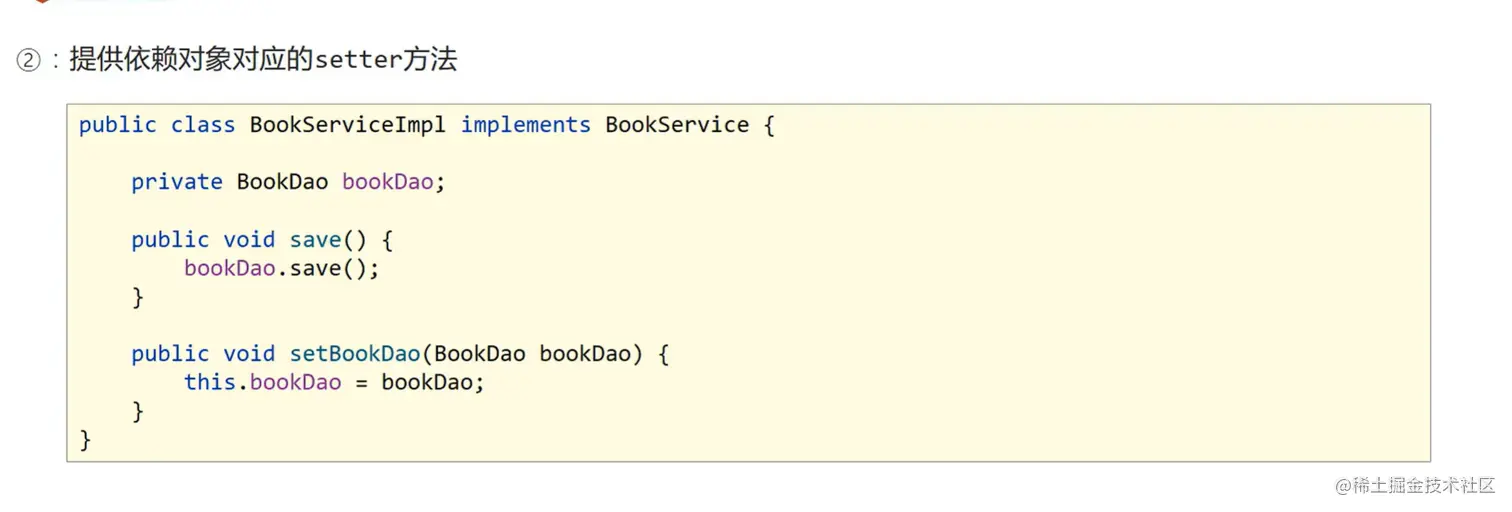The image size is (1512, 512).
Task: Click the opening brace after BookService
Action: [768, 125]
